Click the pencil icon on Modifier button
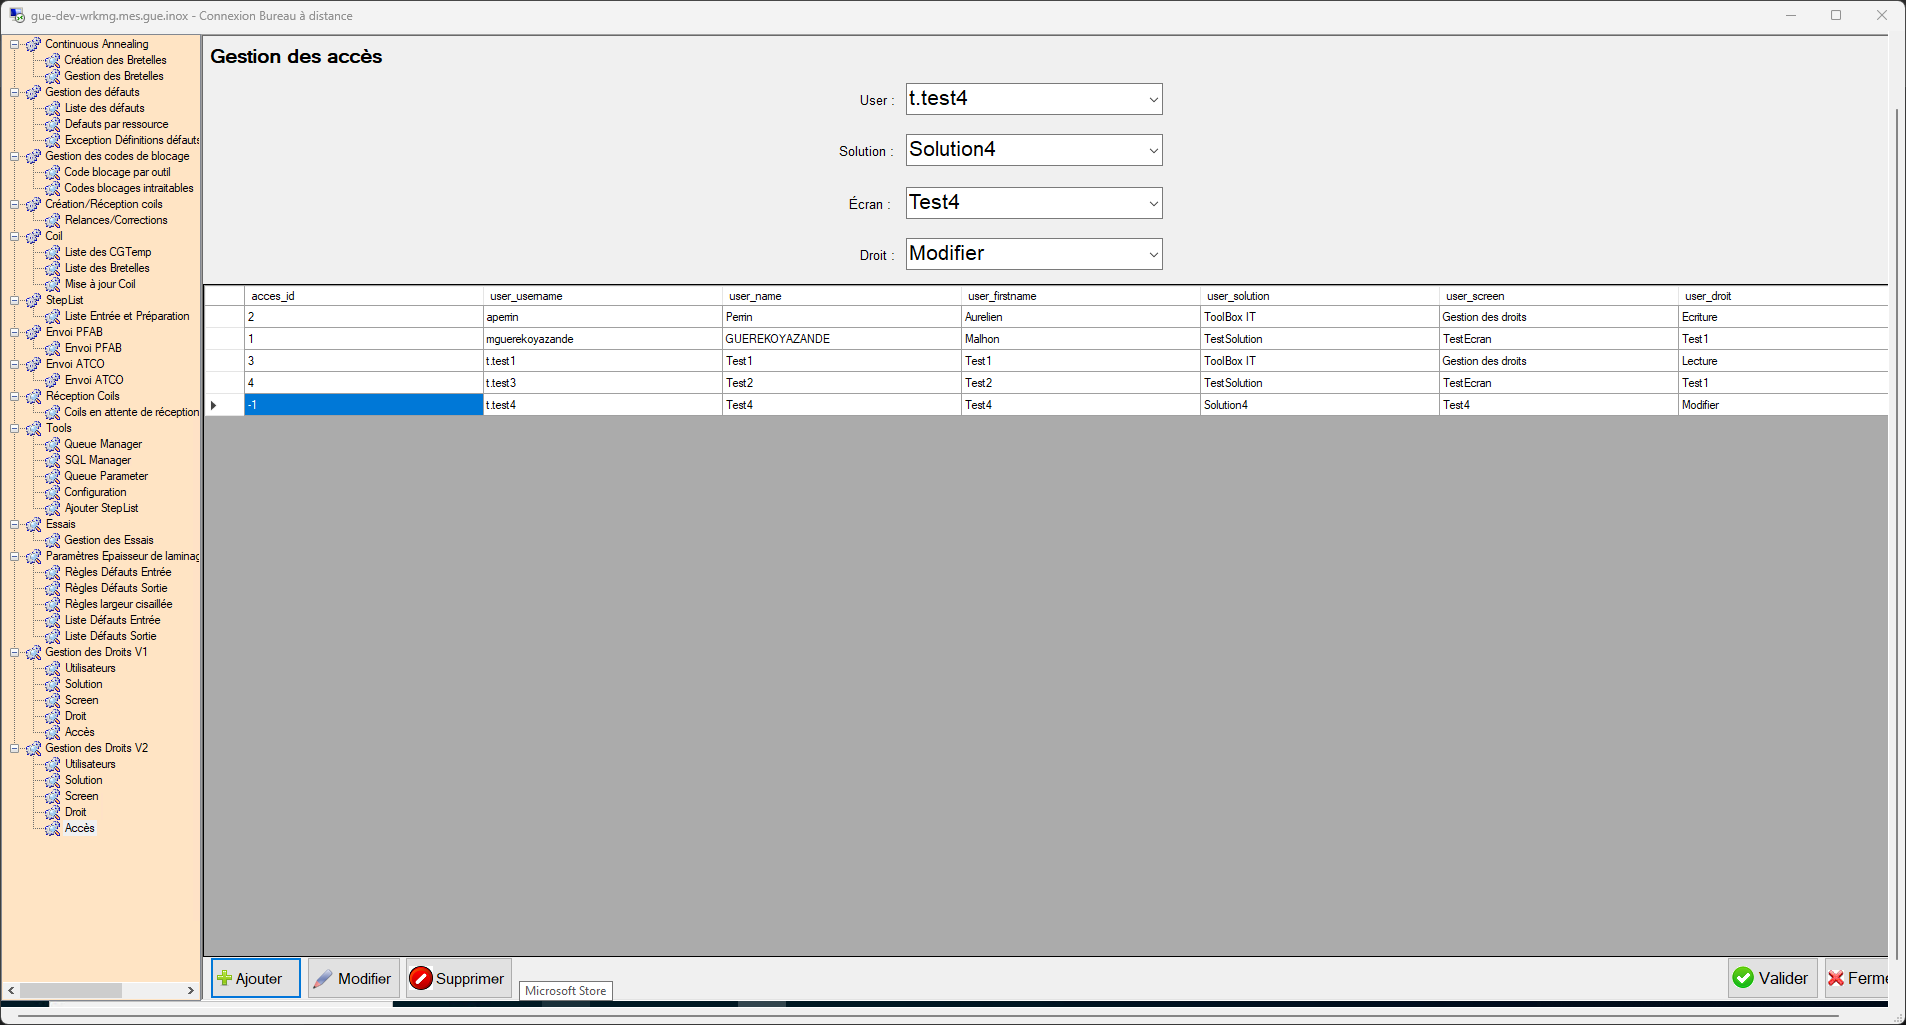The width and height of the screenshot is (1906, 1025). (x=323, y=978)
